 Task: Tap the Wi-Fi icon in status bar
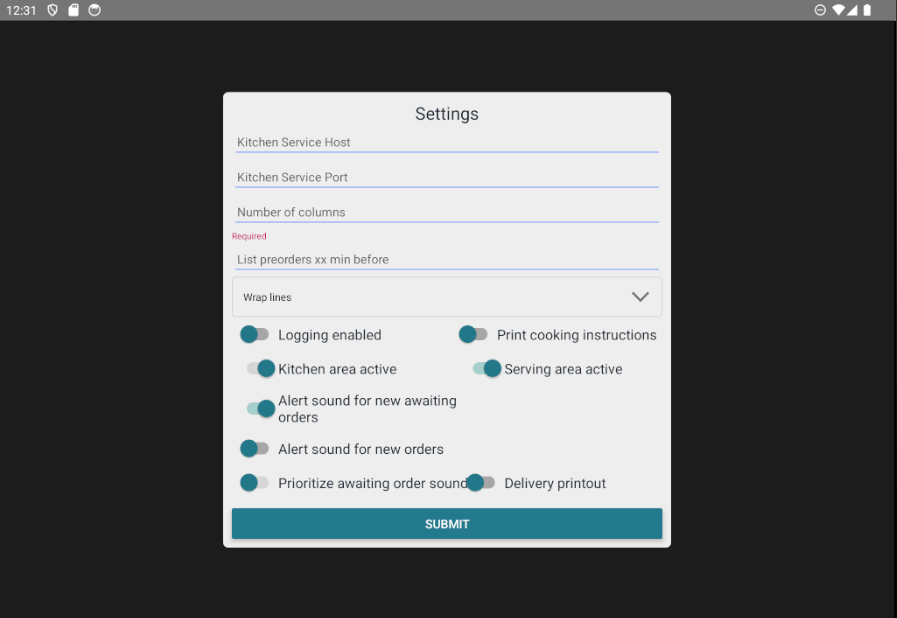click(x=838, y=10)
